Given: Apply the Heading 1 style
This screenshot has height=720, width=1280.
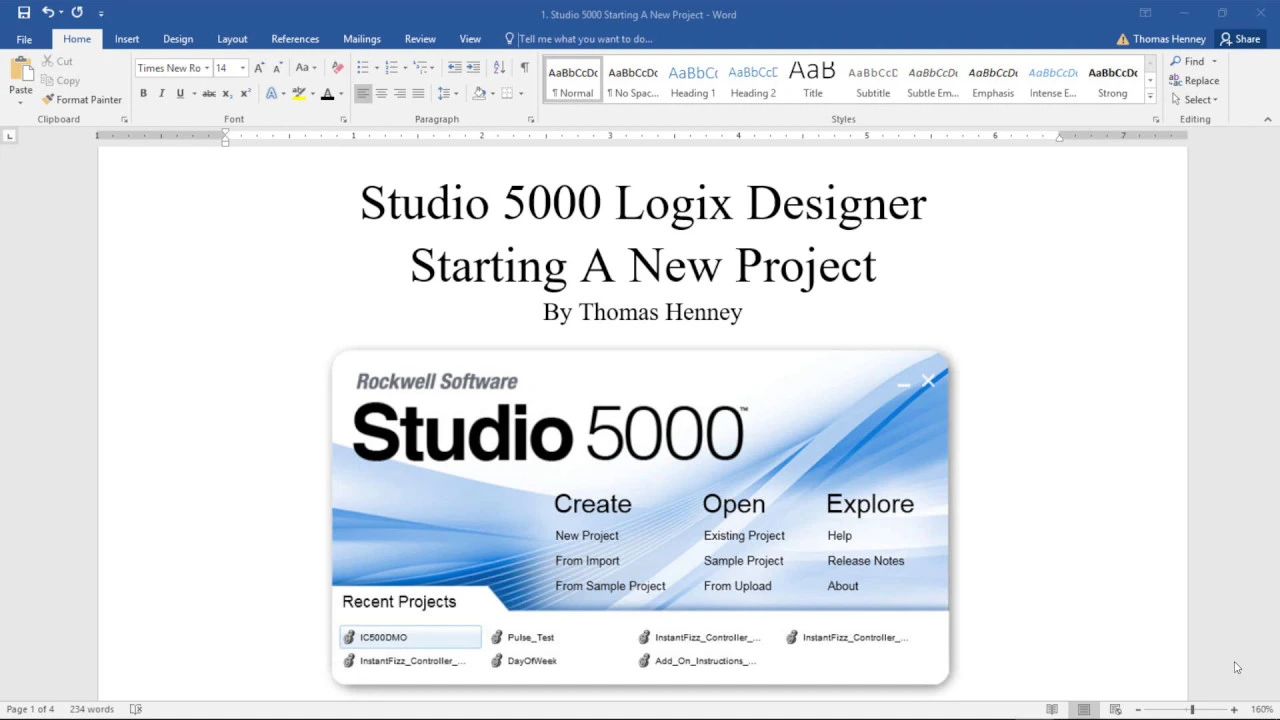Looking at the screenshot, I should pos(693,80).
